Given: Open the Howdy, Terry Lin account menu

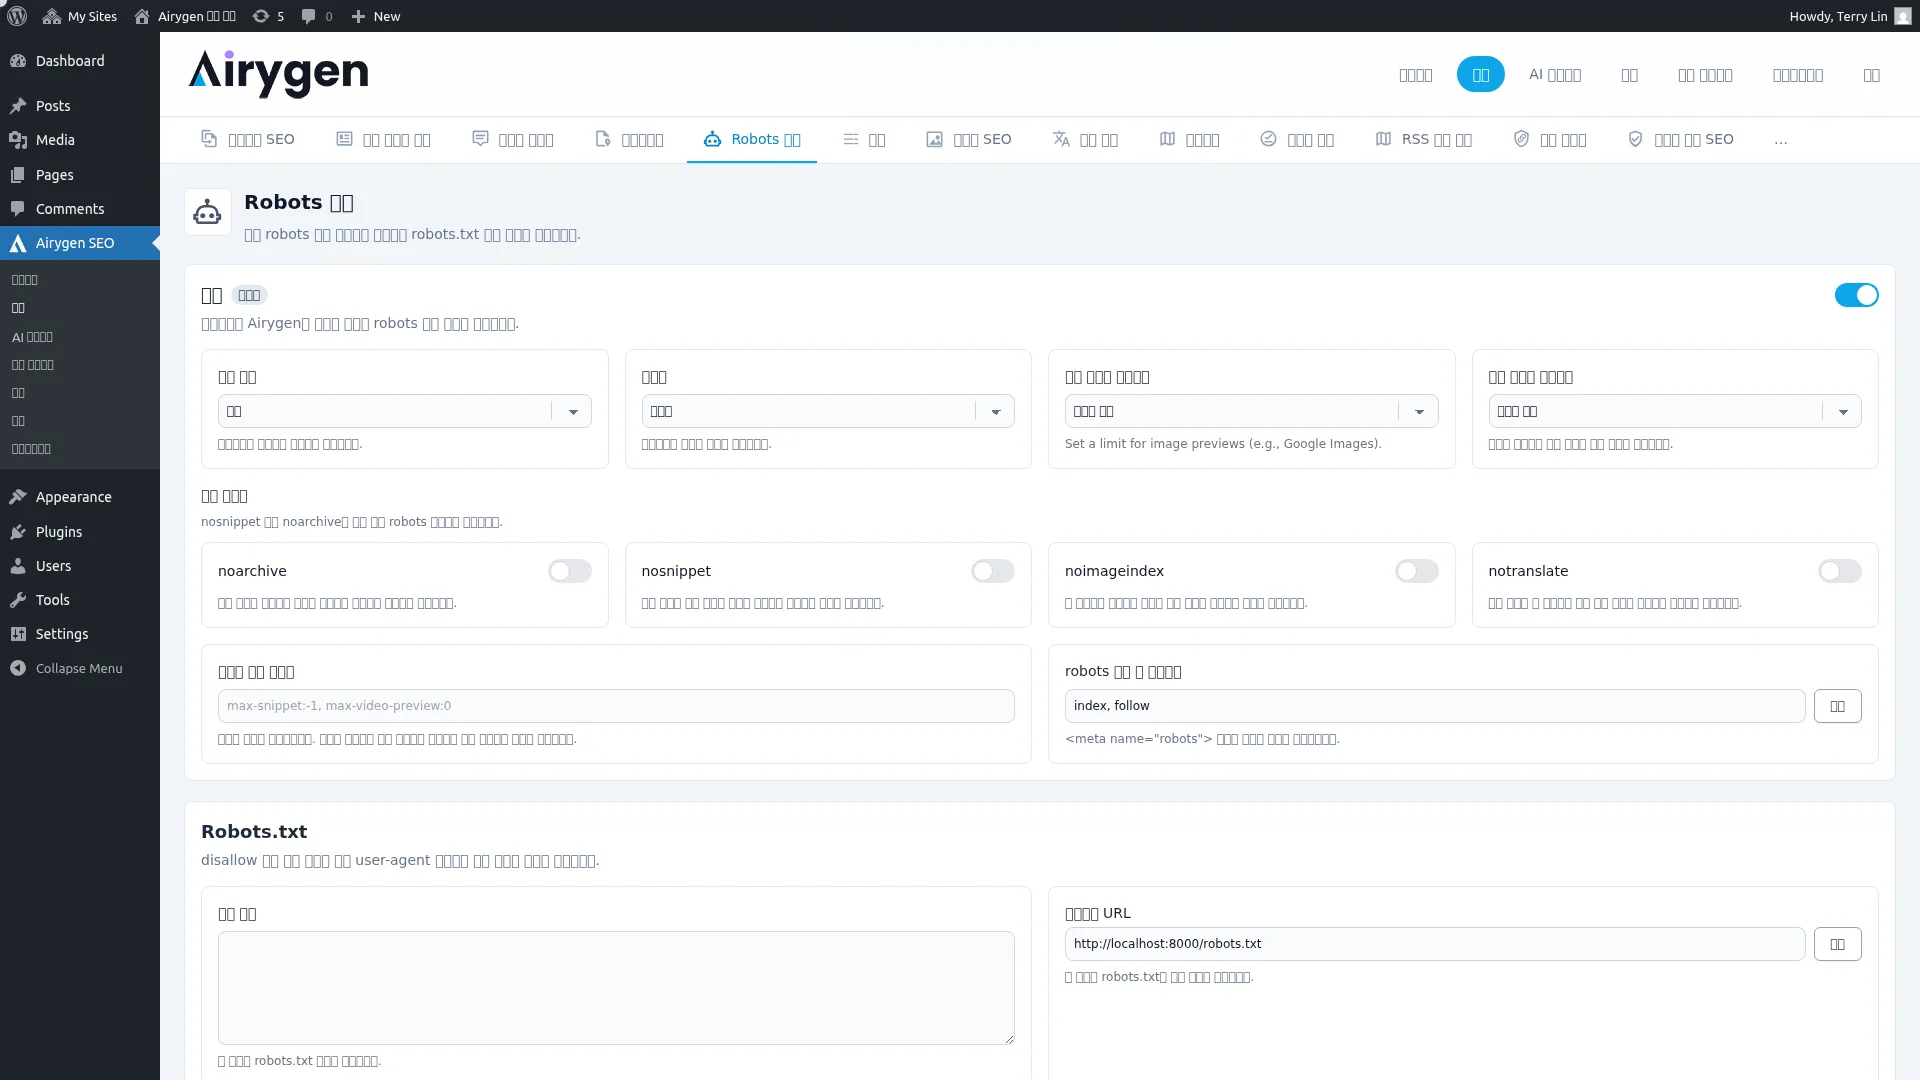Looking at the screenshot, I should (1850, 16).
